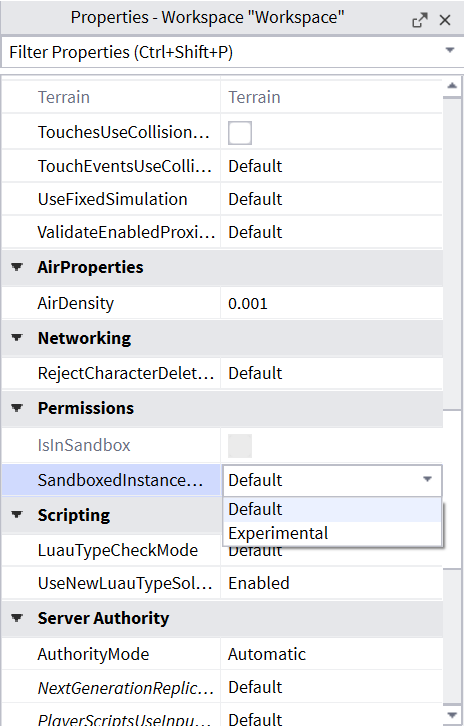
Task: Select the ValidateEnabledProxi... property name
Action: 126,232
